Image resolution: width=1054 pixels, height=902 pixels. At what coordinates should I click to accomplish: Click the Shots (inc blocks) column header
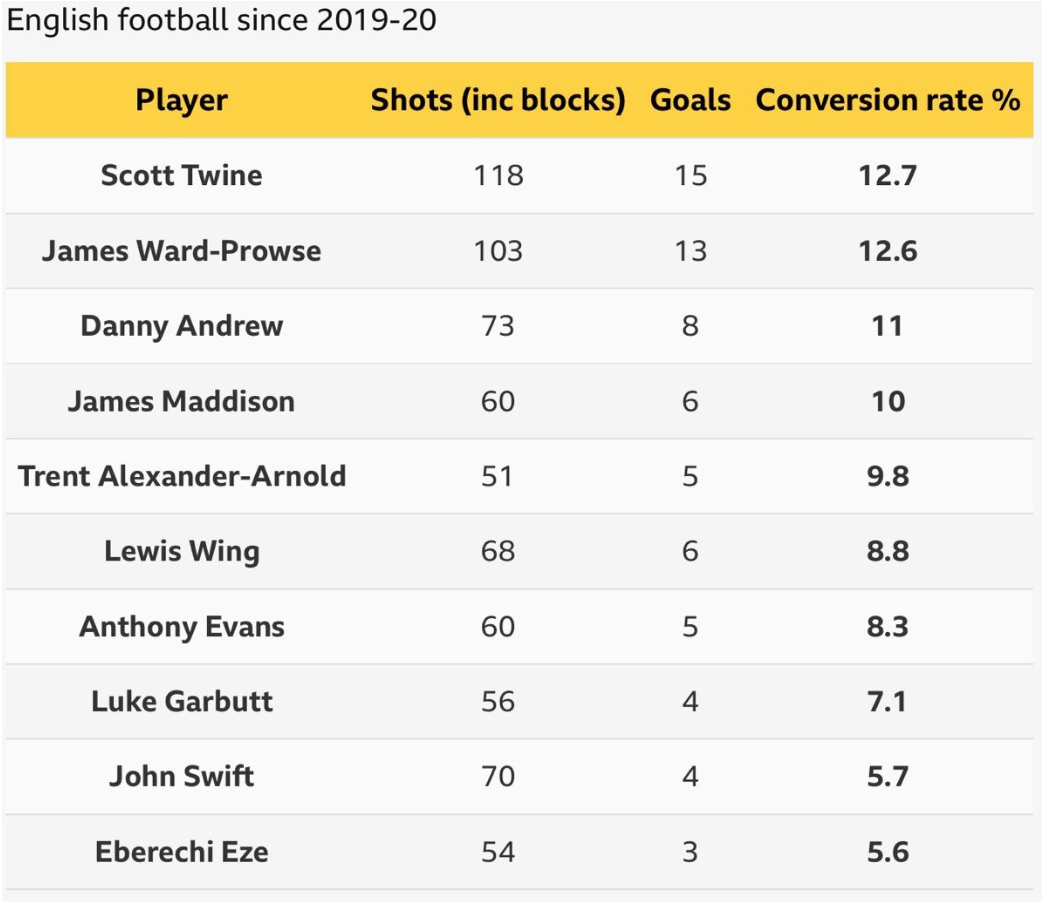(498, 101)
